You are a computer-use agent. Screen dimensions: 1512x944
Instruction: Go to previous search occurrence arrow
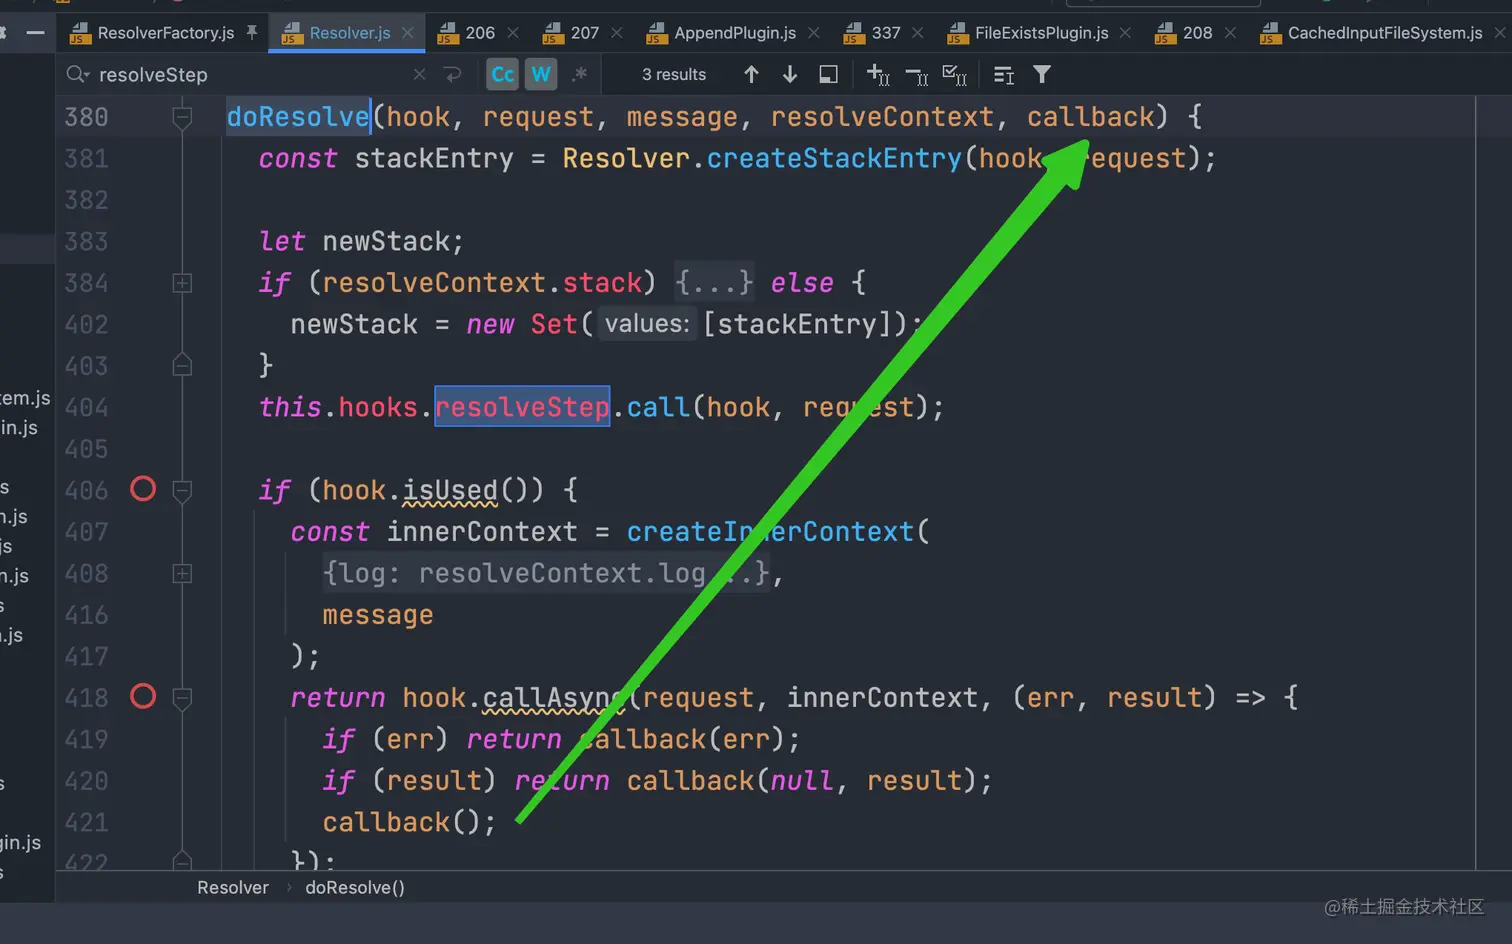click(751, 75)
